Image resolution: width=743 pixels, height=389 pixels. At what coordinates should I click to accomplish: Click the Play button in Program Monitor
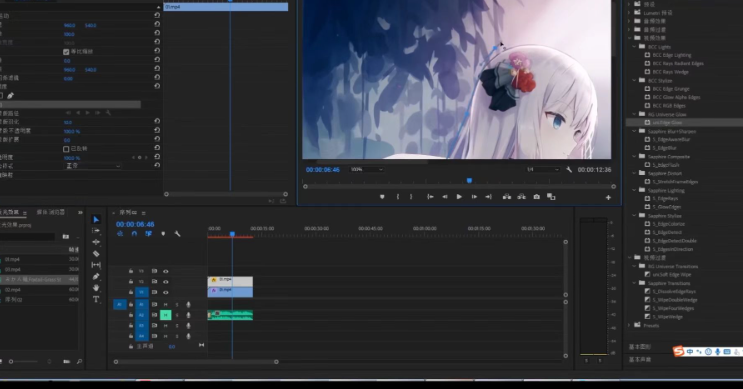459,197
